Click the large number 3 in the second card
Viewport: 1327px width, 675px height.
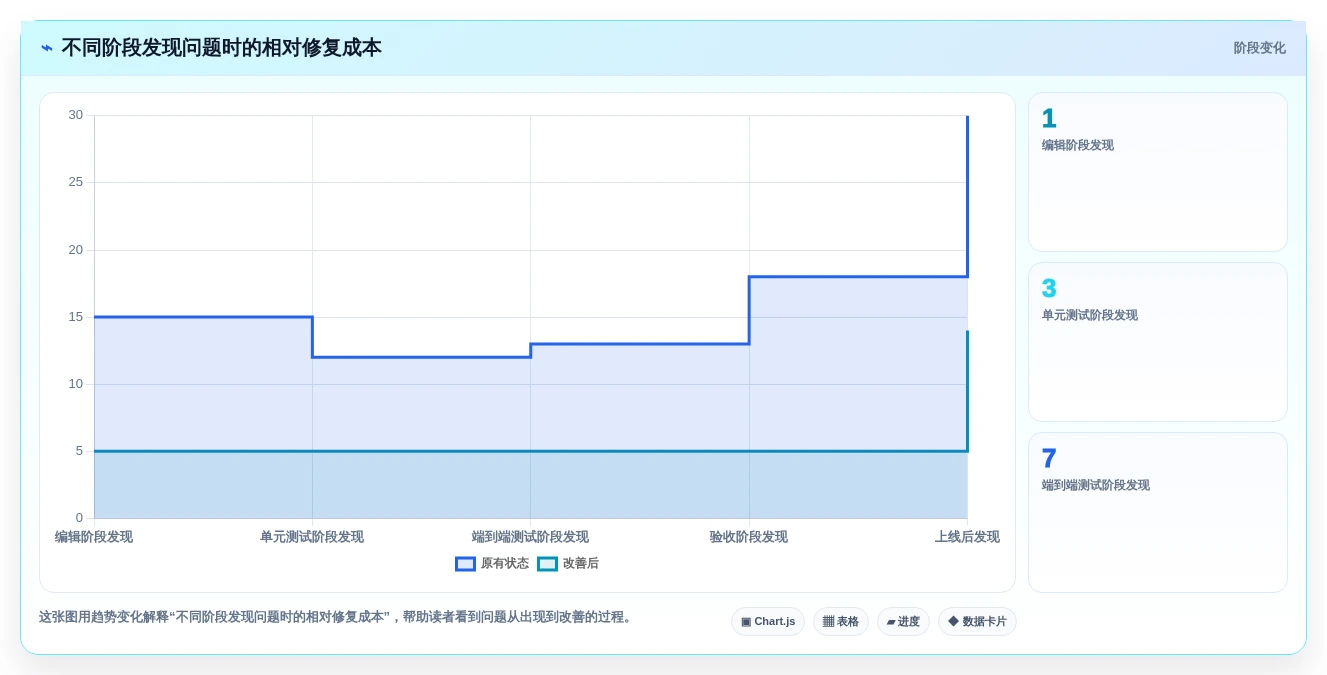(1049, 289)
